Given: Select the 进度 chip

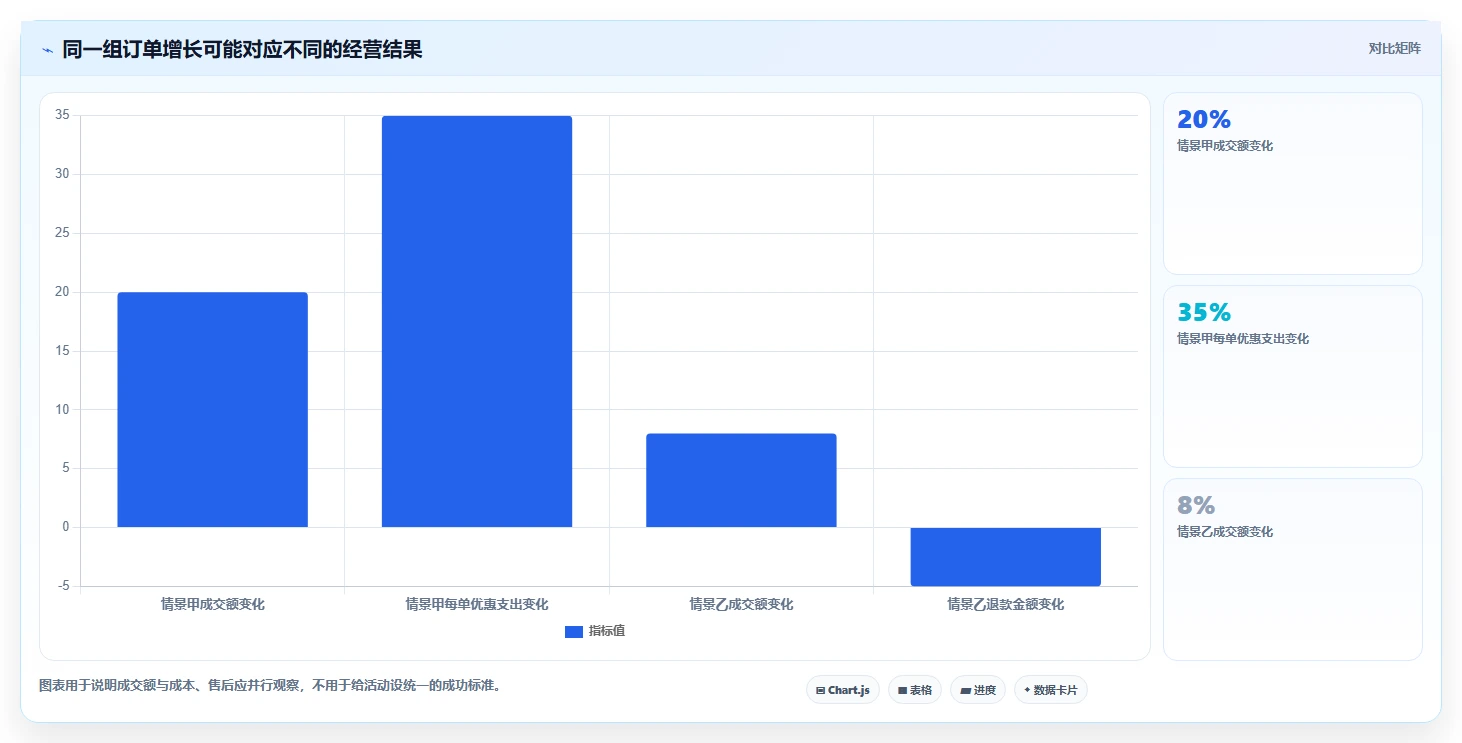Looking at the screenshot, I should point(978,690).
